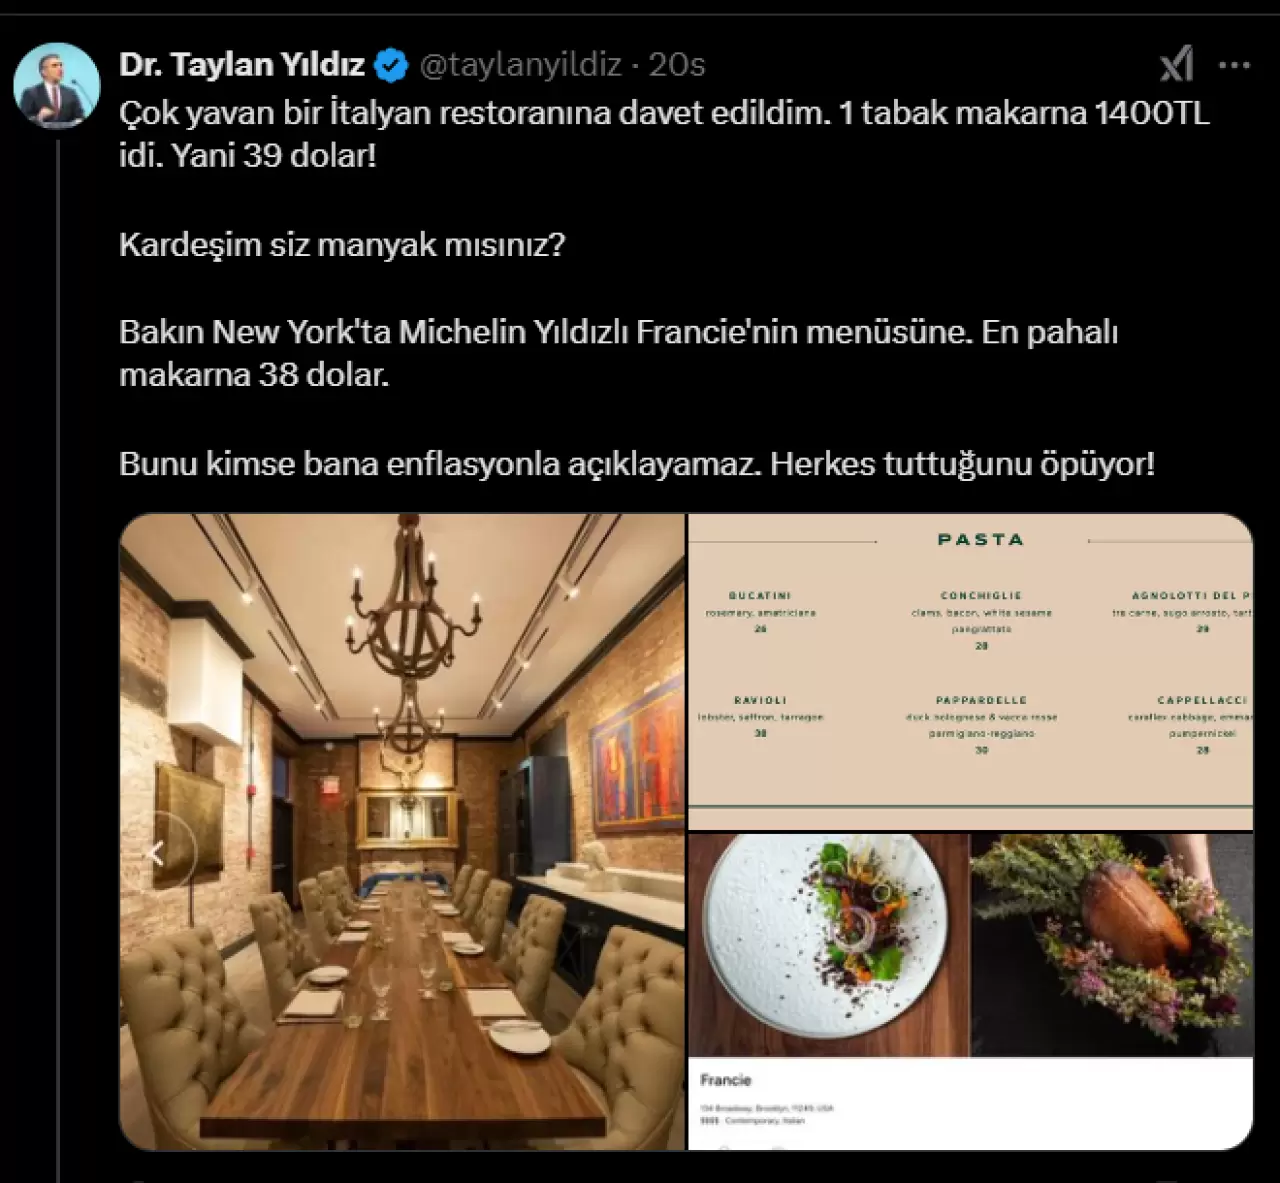Open the herb-wreathed roast photo
The image size is (1280, 1183).
[x=1112, y=945]
